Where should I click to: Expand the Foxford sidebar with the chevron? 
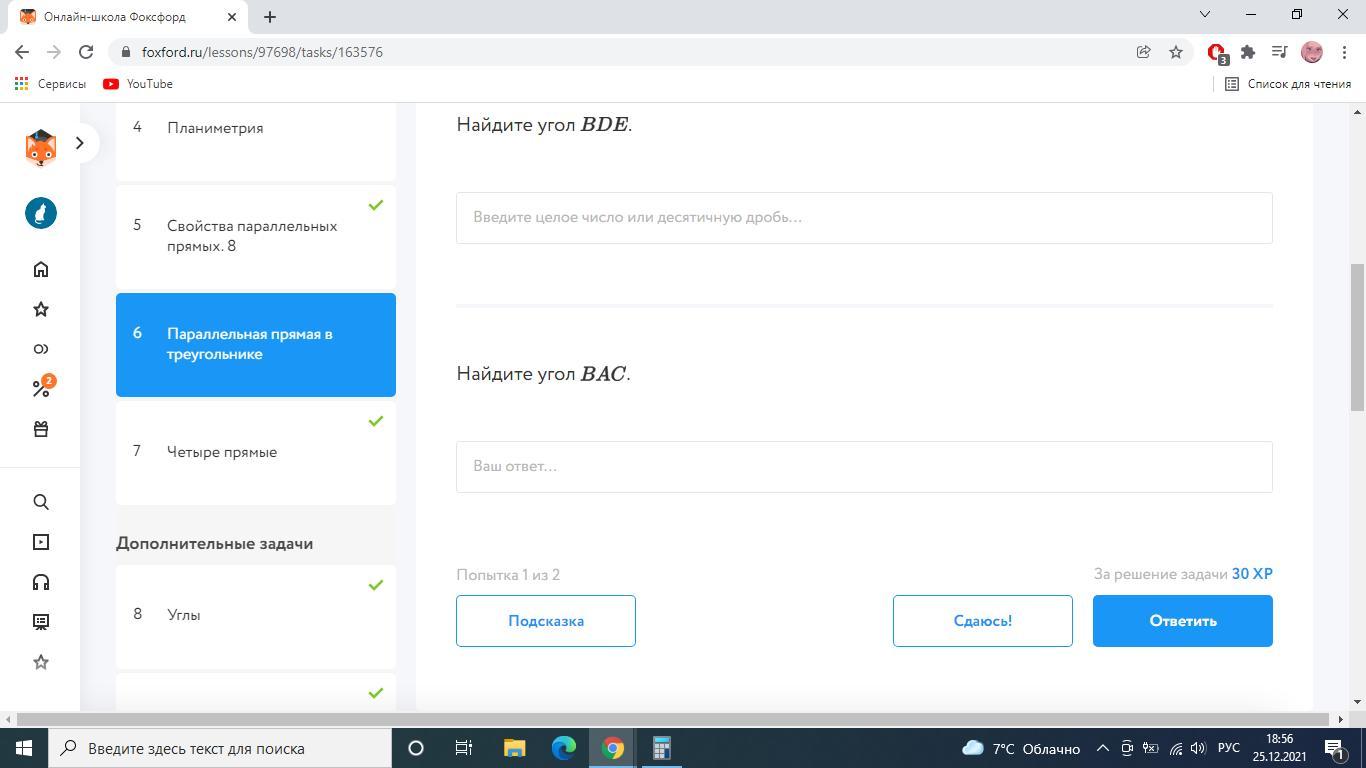click(x=80, y=143)
